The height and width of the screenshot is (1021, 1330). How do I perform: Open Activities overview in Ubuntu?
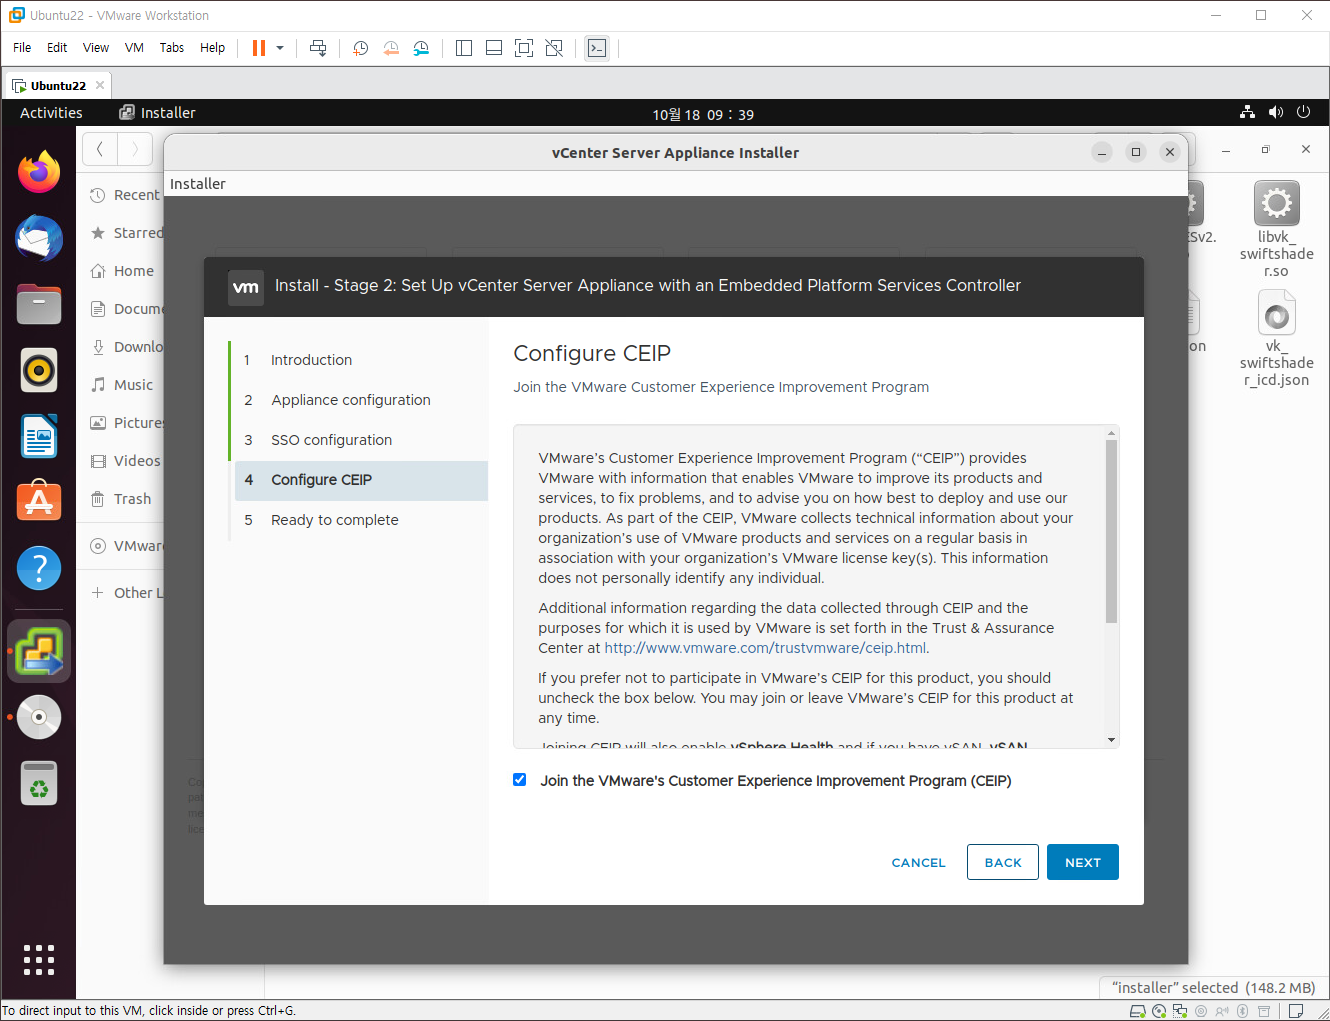pos(51,113)
